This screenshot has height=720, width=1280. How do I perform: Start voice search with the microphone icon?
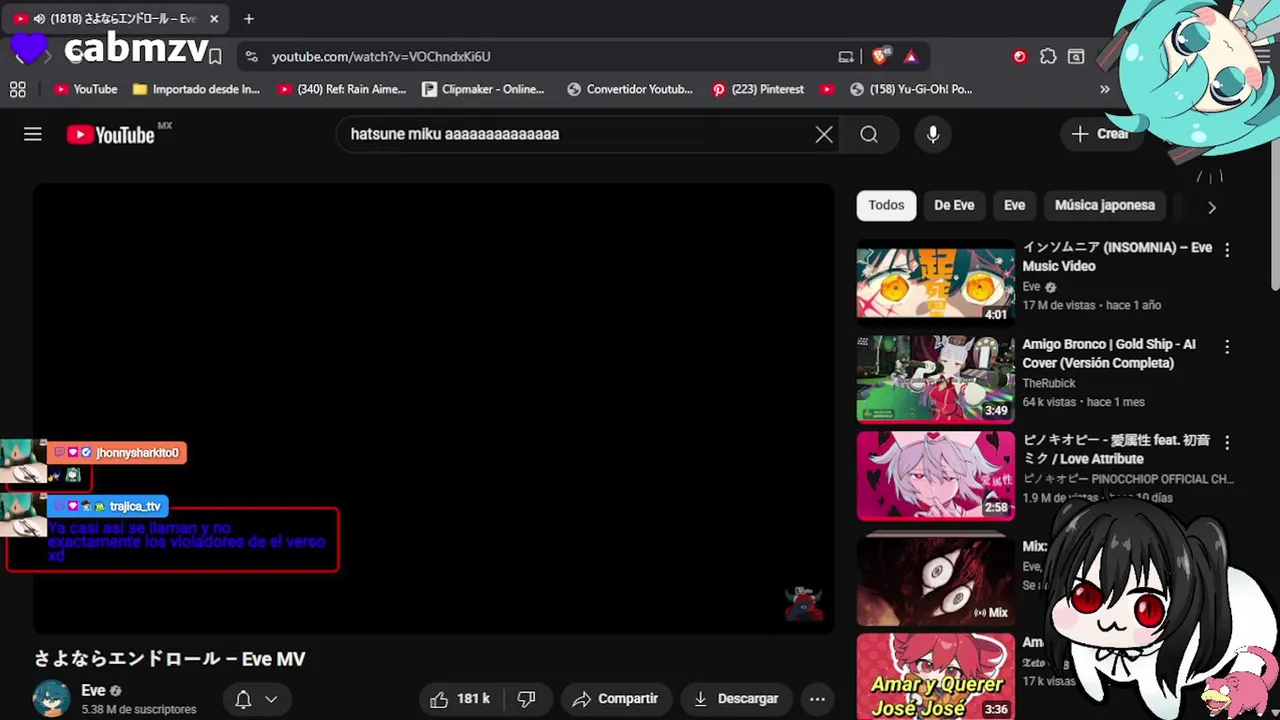933,134
